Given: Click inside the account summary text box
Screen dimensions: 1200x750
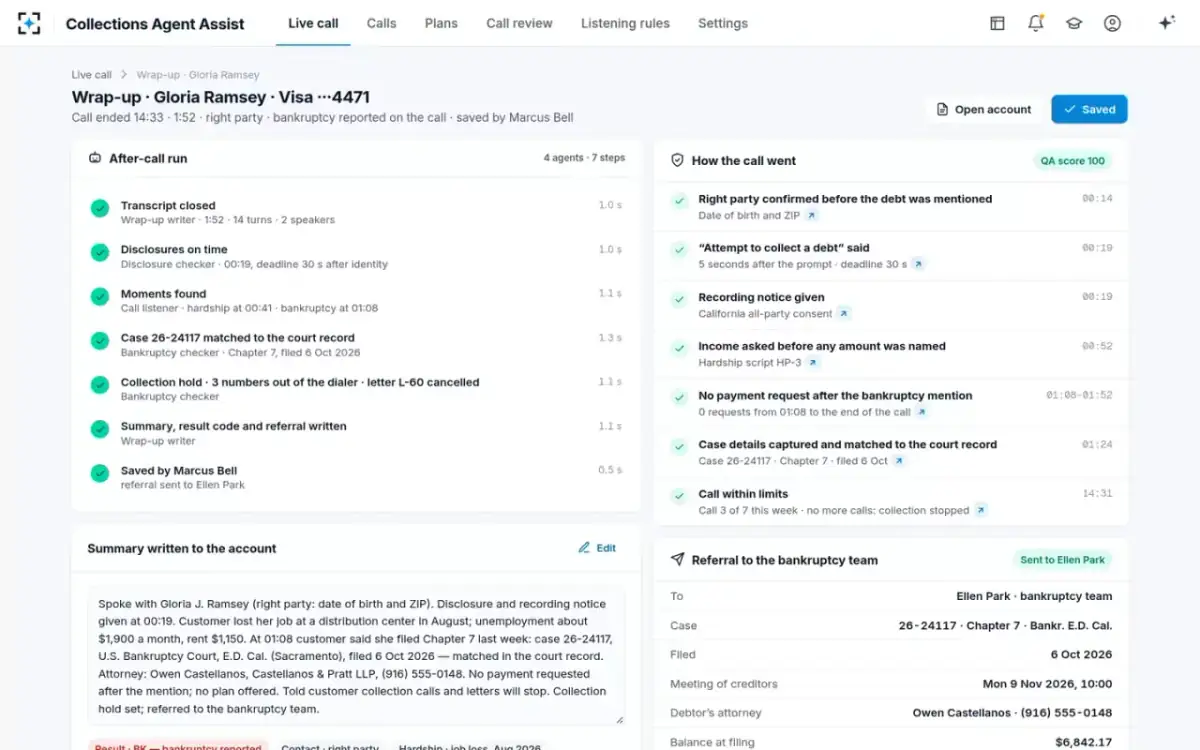Looking at the screenshot, I should 356,656.
